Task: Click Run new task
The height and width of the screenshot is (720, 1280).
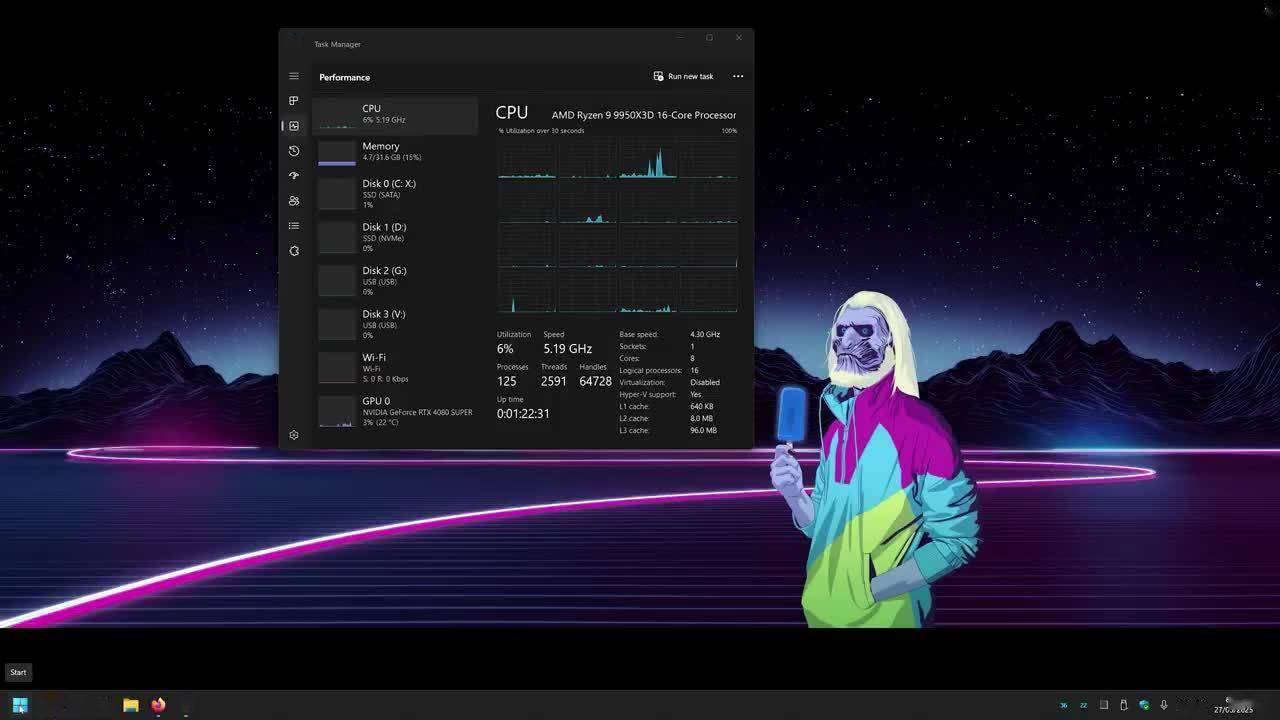Action: point(684,76)
